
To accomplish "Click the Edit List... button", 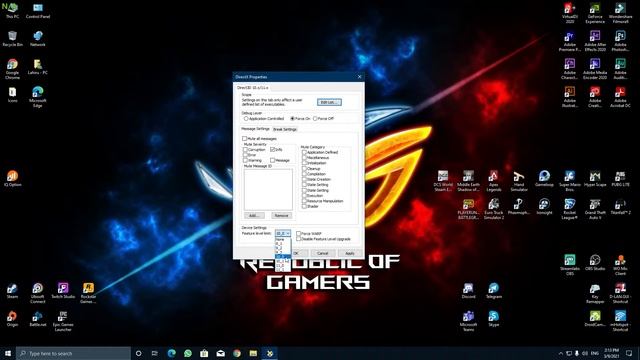I will tap(329, 102).
